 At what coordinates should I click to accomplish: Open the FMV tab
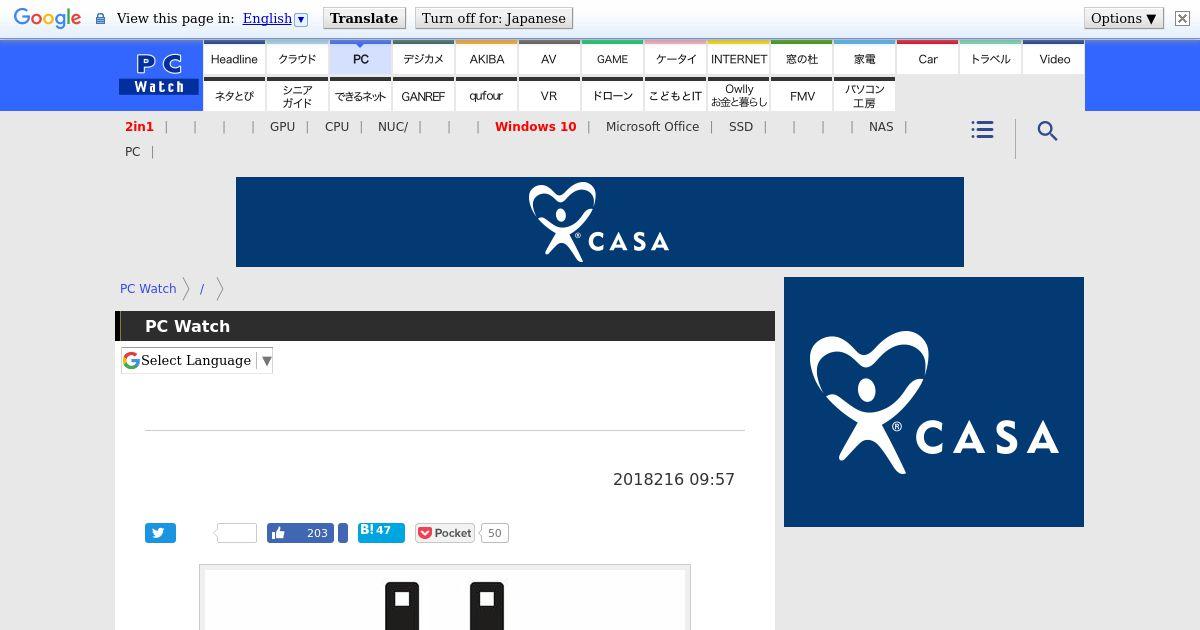[x=801, y=96]
